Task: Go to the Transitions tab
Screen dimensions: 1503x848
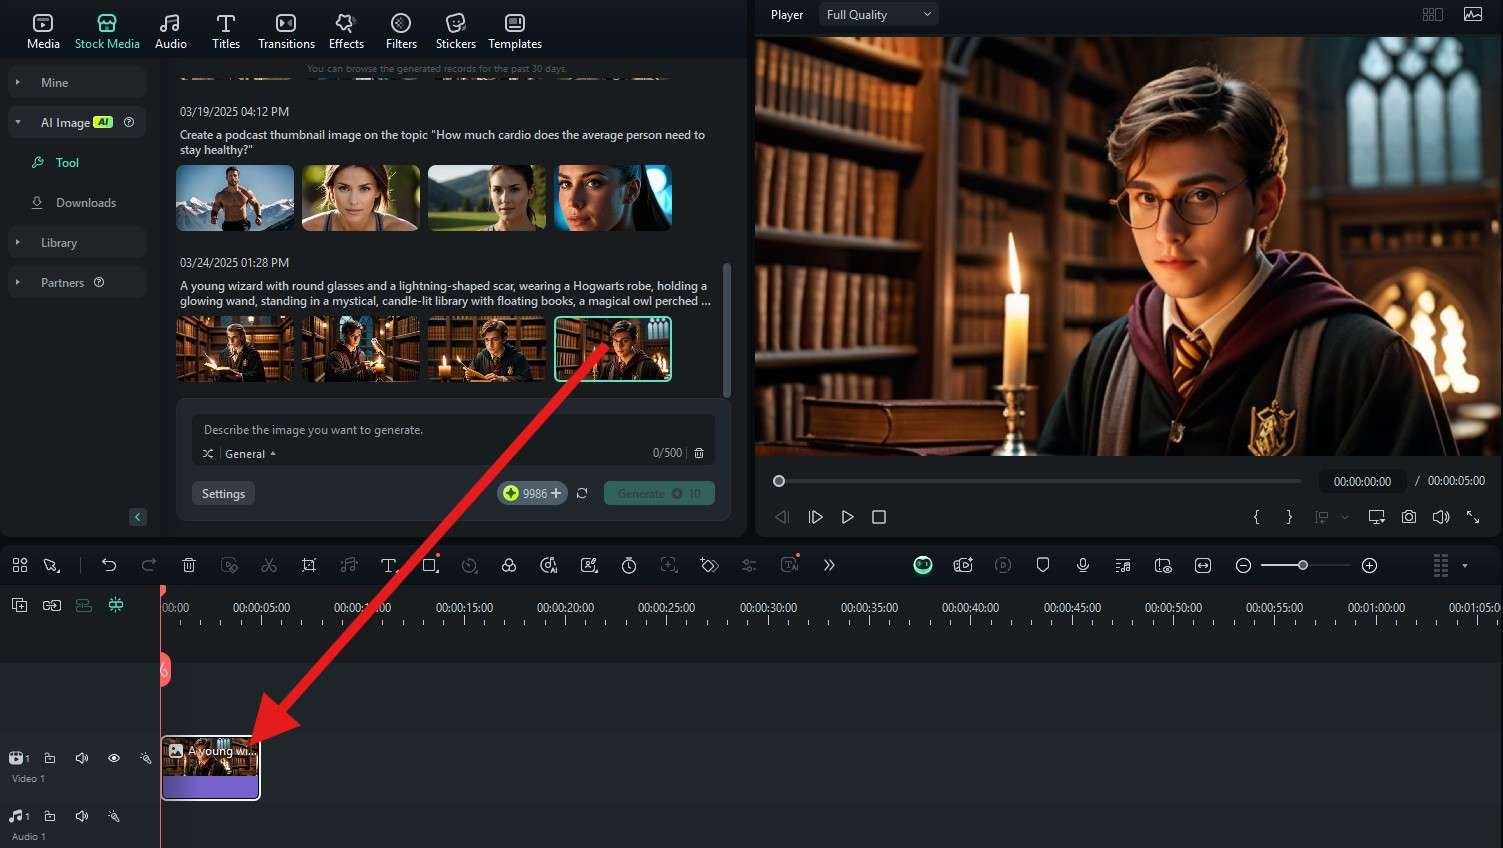Action: click(286, 31)
